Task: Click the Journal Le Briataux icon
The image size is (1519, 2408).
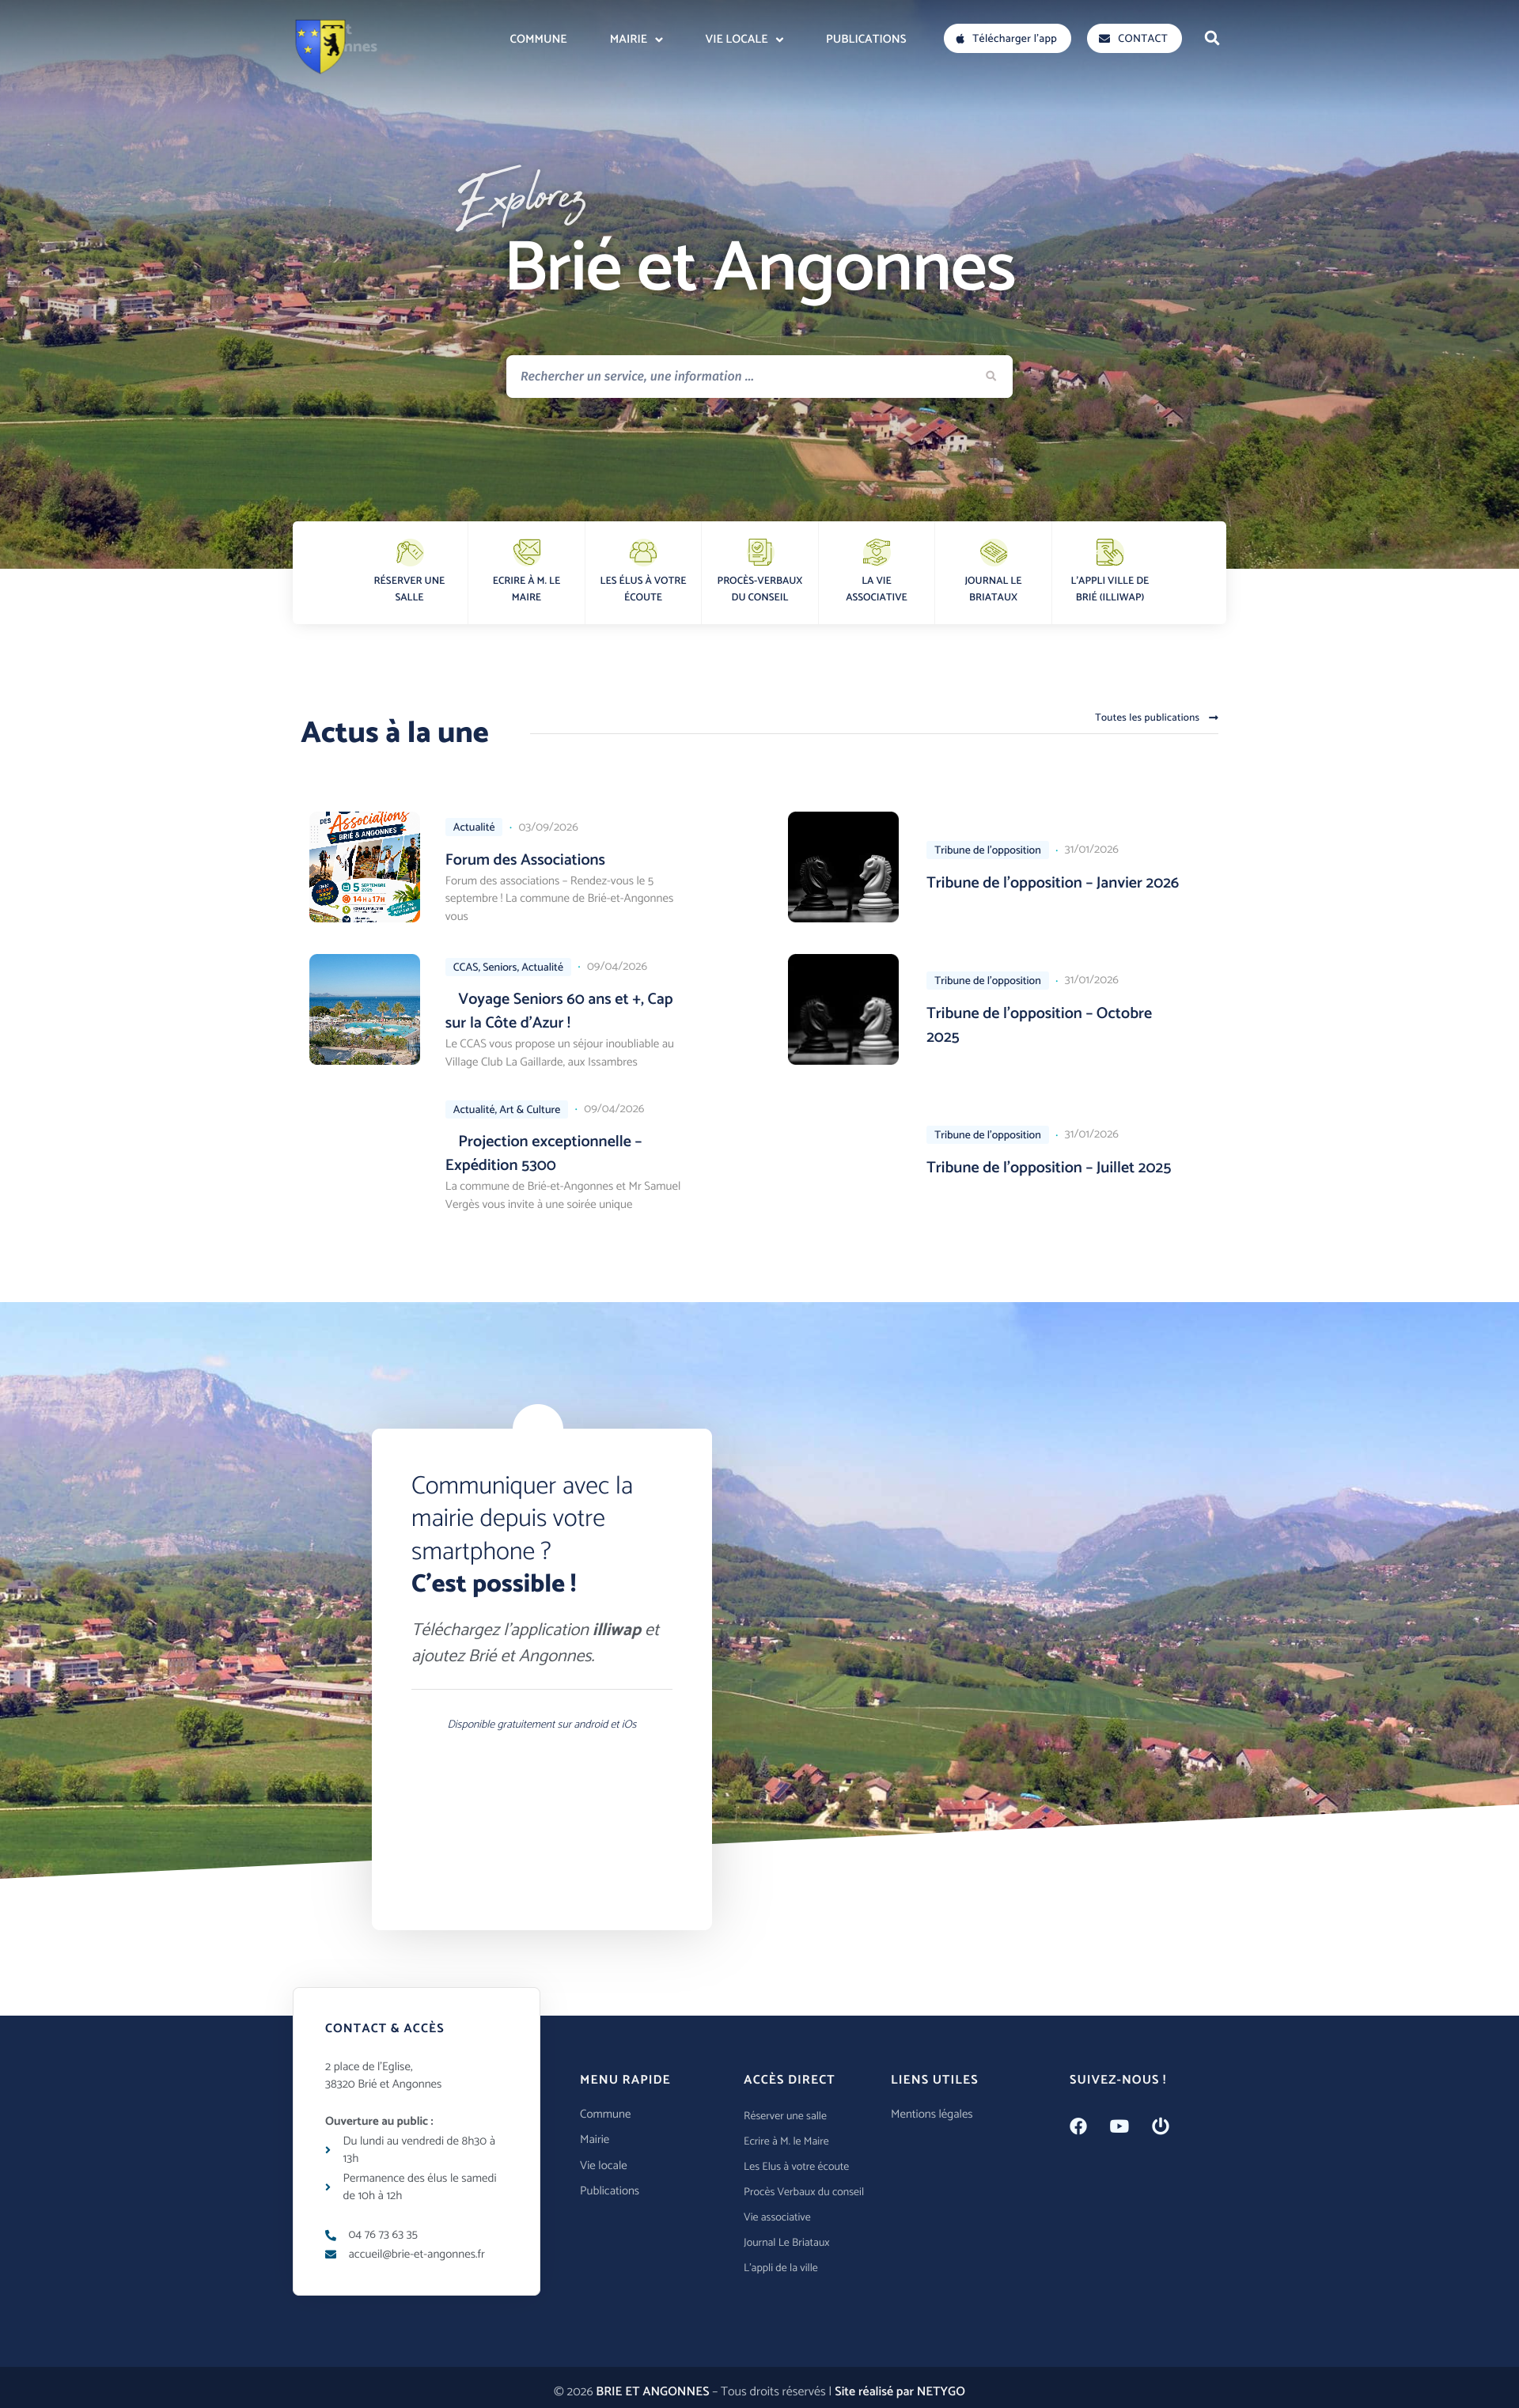Action: point(993,552)
